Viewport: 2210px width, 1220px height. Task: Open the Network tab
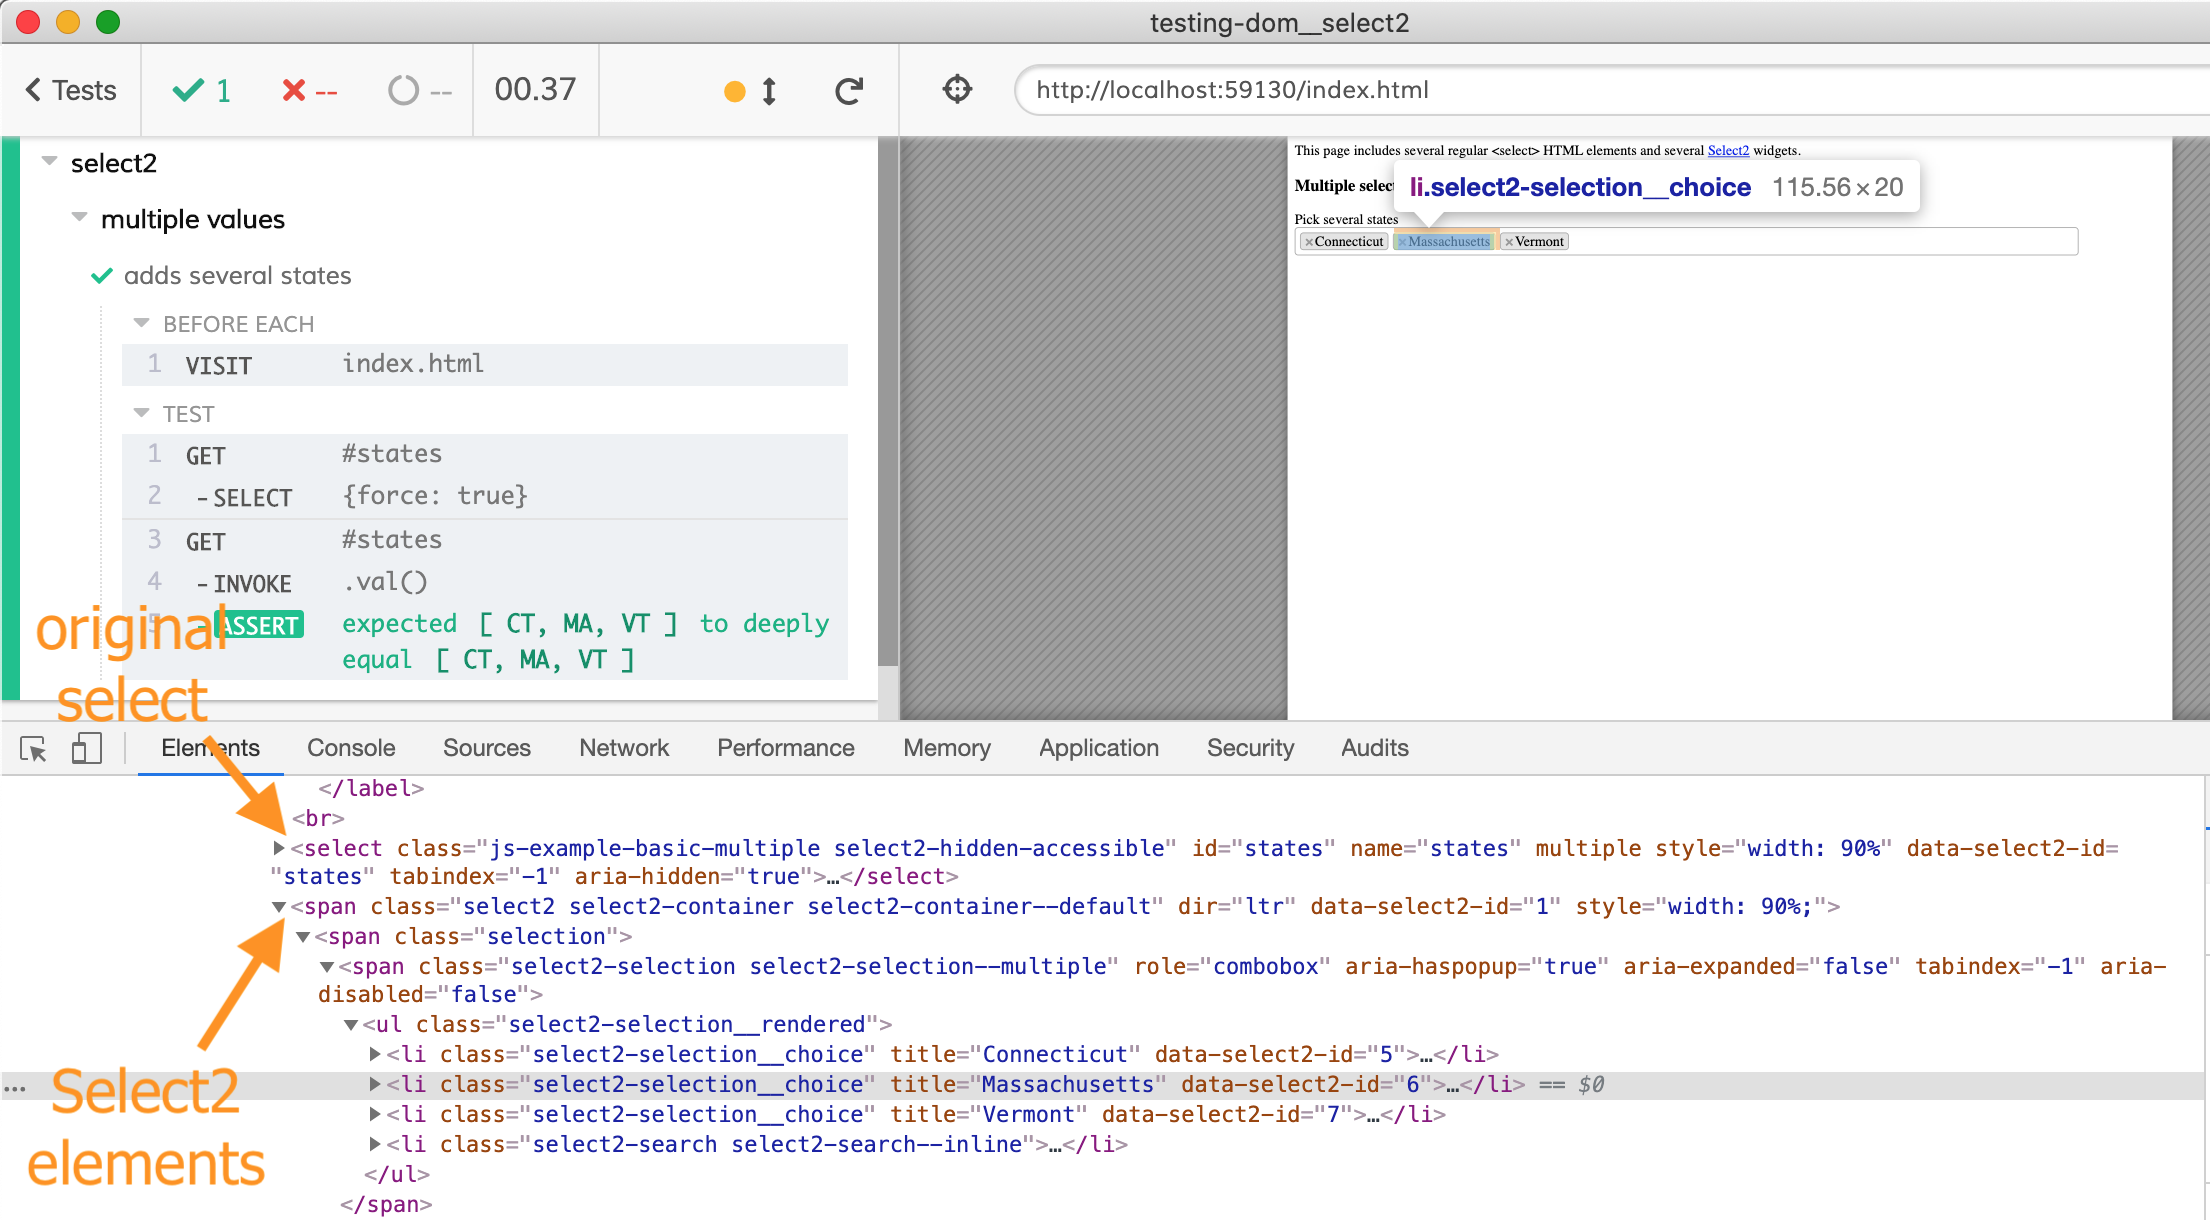click(624, 748)
